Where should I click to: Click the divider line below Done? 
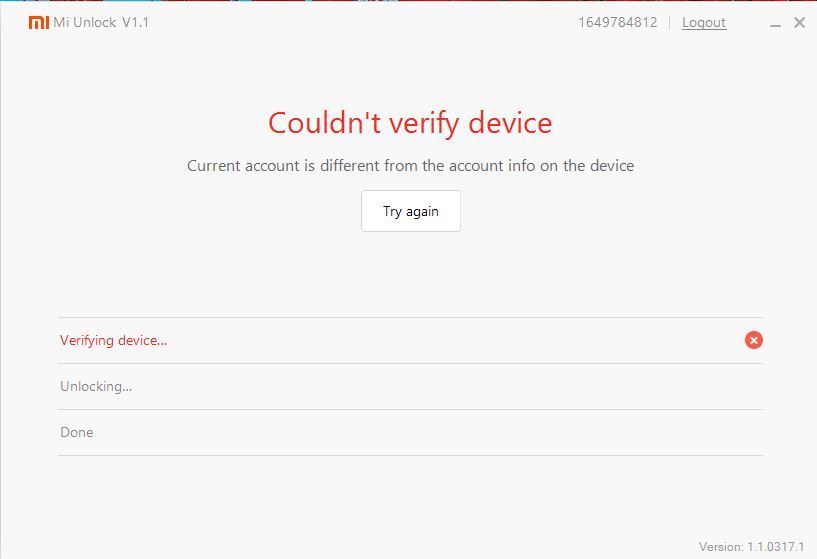(x=410, y=455)
